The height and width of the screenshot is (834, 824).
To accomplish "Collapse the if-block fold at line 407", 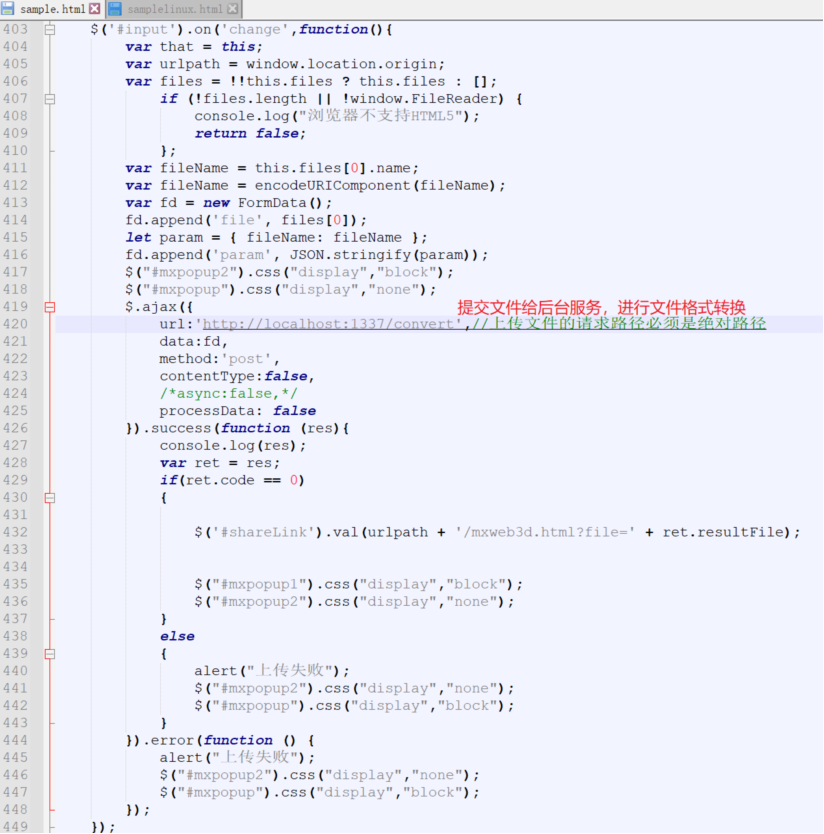I will coord(49,99).
